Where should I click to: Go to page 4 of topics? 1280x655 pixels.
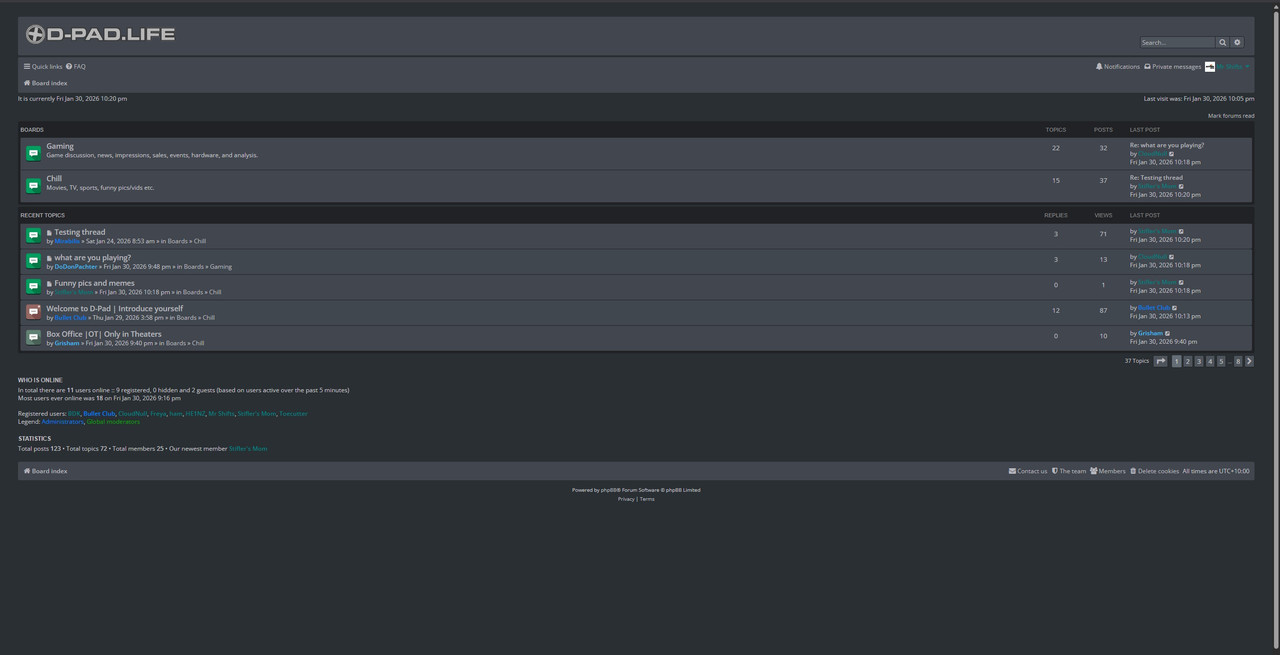pos(1210,361)
